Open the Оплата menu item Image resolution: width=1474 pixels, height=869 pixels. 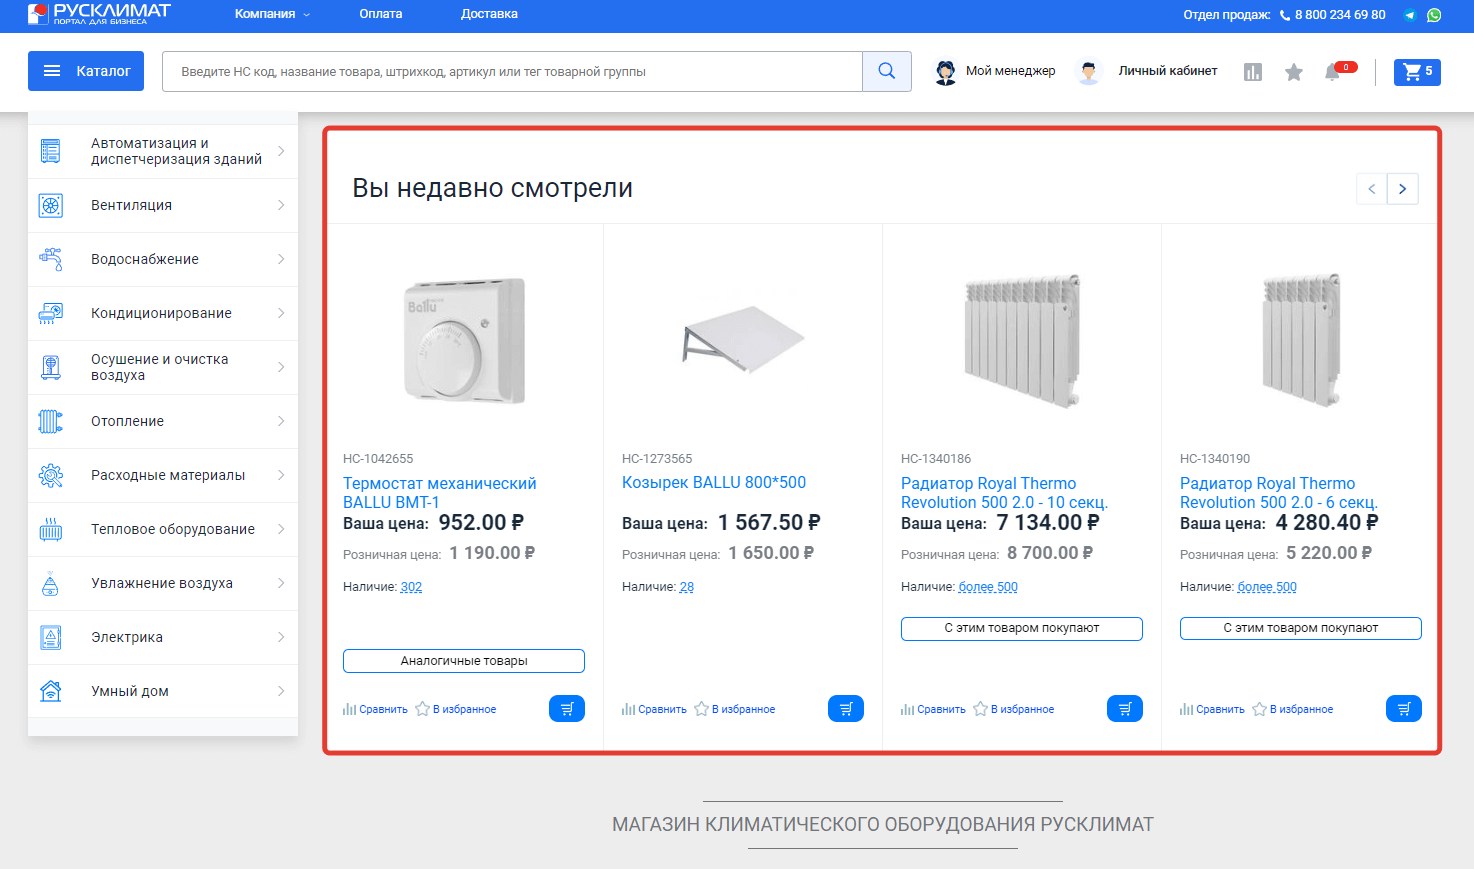(x=381, y=14)
